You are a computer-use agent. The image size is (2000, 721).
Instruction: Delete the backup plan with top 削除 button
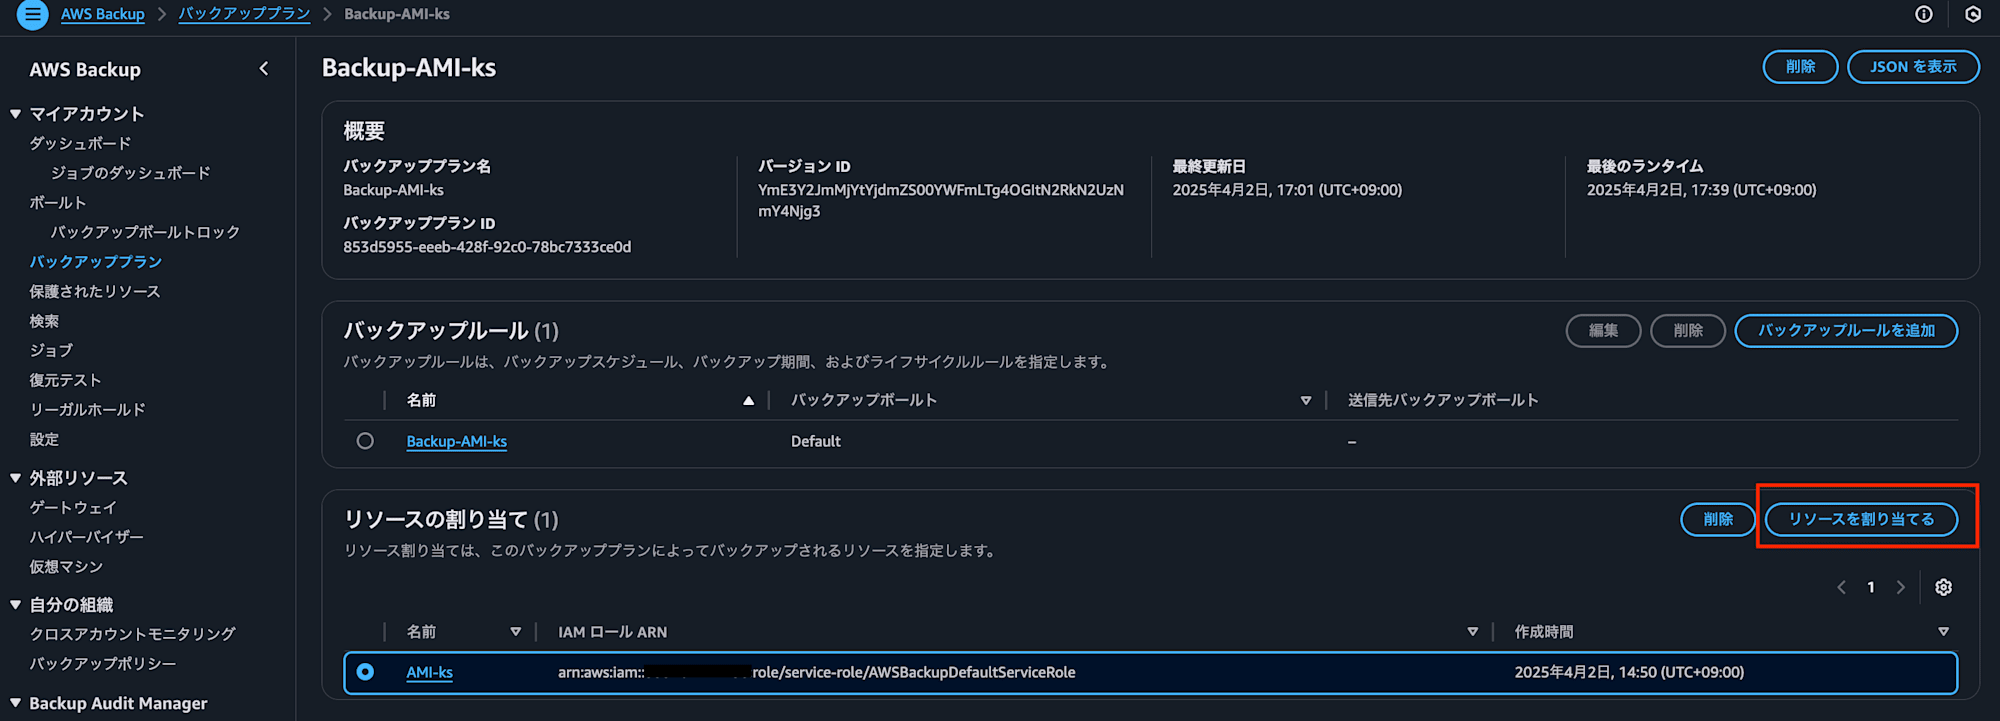1800,67
